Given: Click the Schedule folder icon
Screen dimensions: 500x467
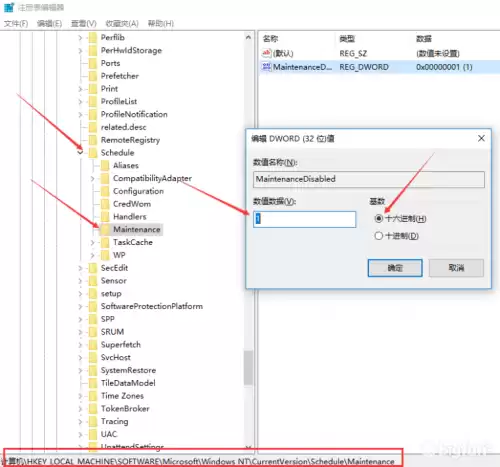Looking at the screenshot, I should tap(93, 153).
